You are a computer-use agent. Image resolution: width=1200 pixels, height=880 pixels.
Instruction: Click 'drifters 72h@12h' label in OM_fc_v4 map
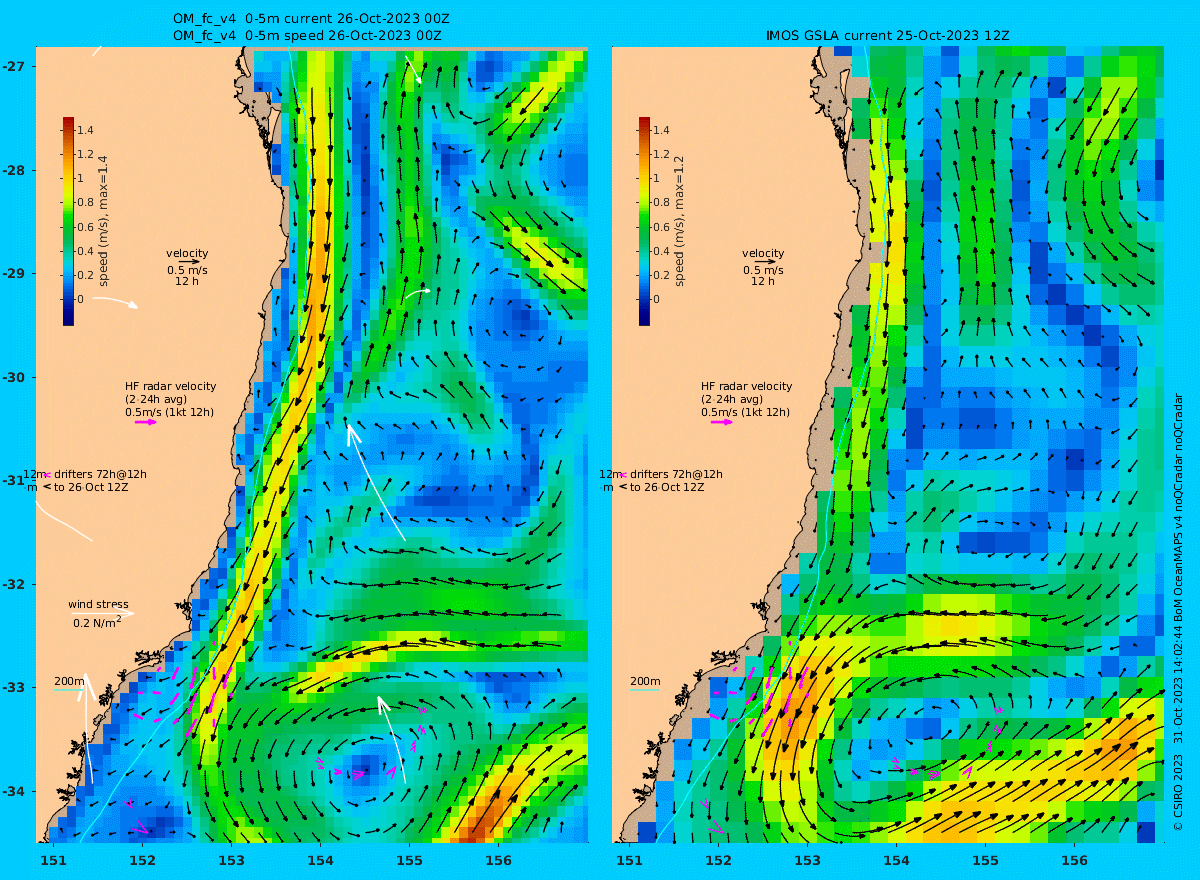pos(100,474)
